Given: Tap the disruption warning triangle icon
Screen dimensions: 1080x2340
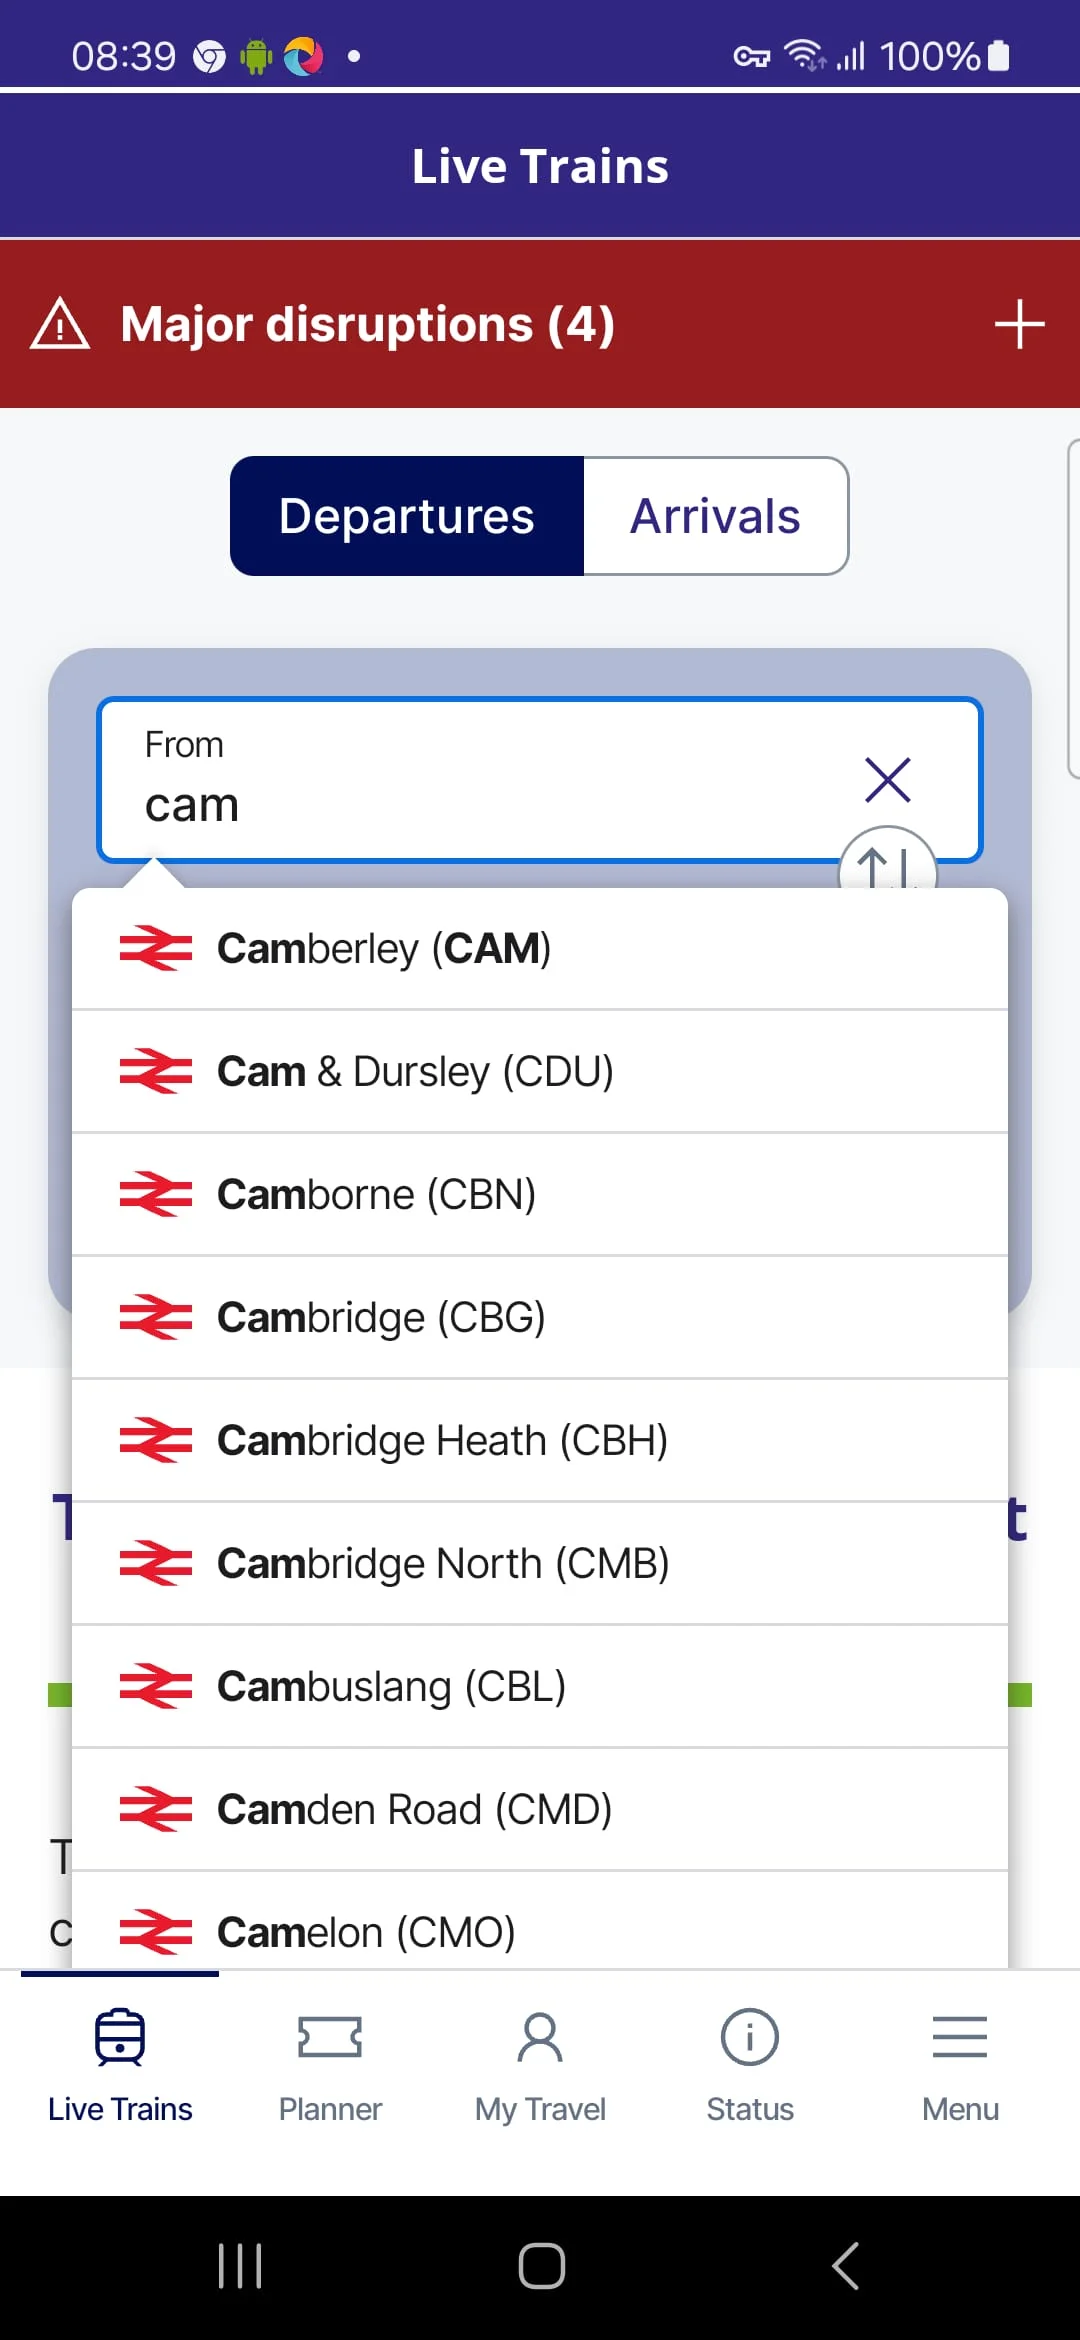Looking at the screenshot, I should coord(60,324).
